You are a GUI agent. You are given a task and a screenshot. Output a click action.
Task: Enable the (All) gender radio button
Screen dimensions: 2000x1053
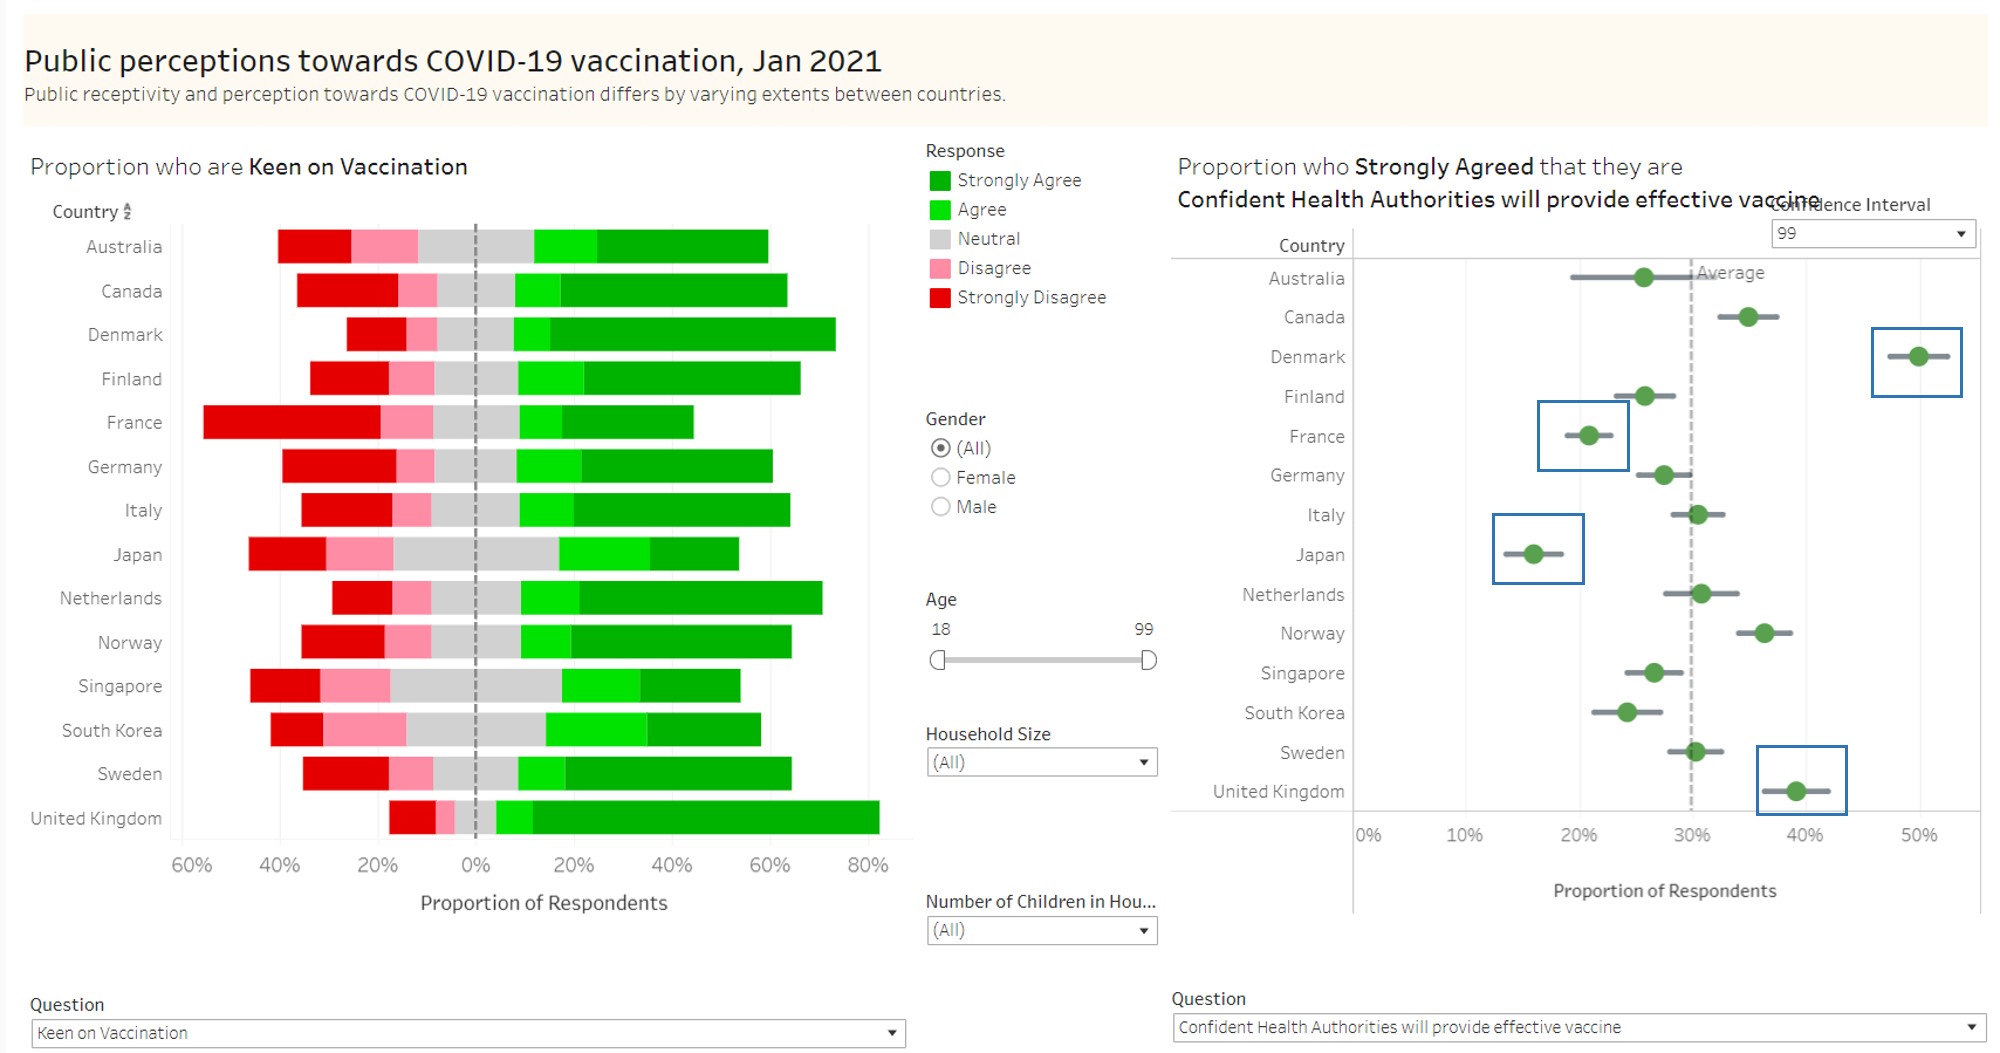[940, 448]
